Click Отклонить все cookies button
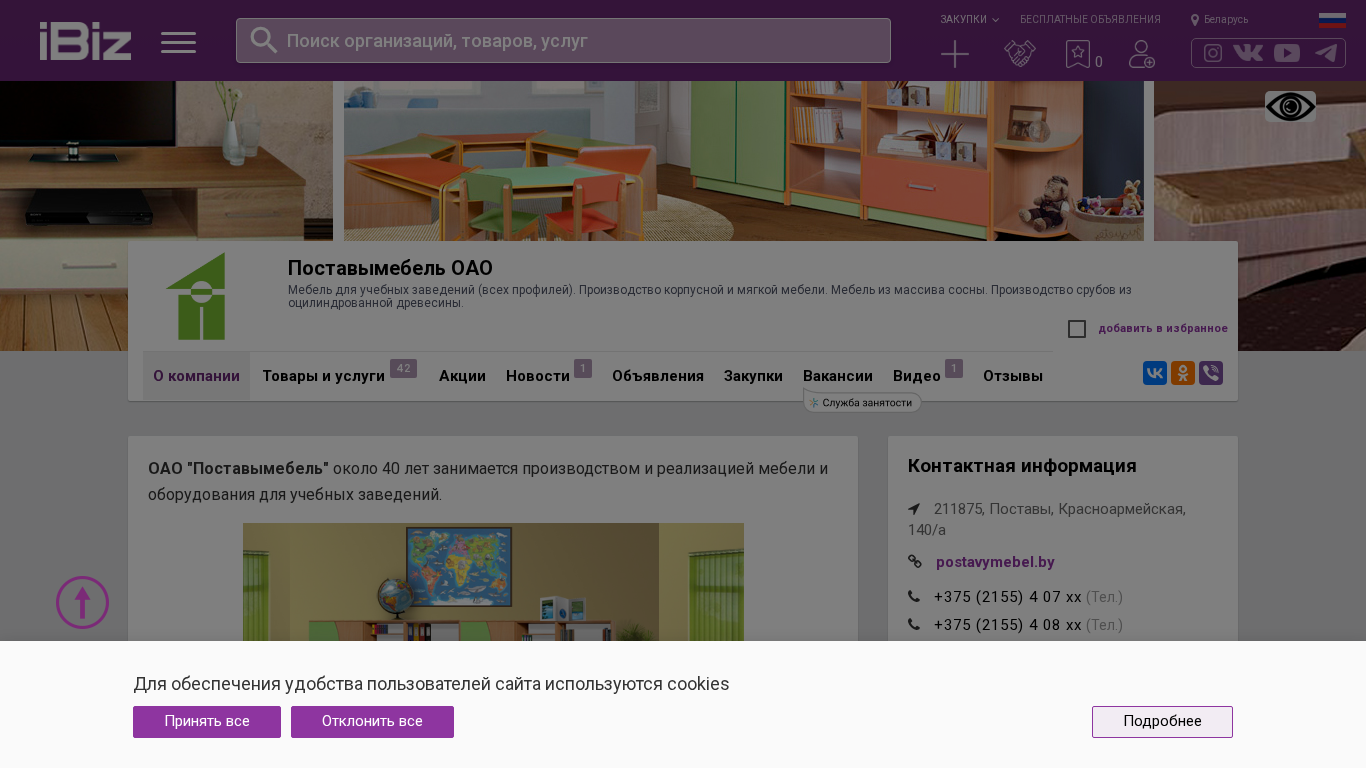 coord(372,722)
